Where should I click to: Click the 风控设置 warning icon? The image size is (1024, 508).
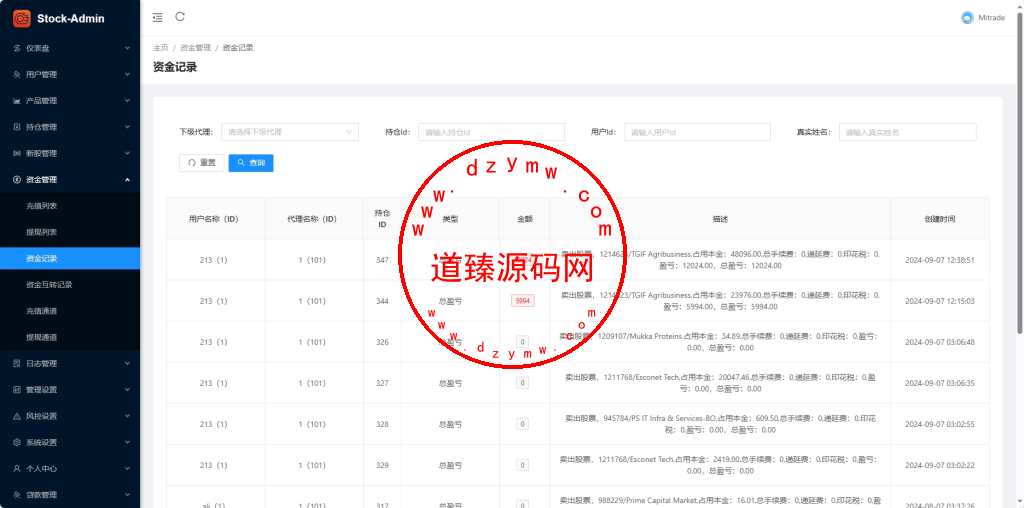pos(17,416)
